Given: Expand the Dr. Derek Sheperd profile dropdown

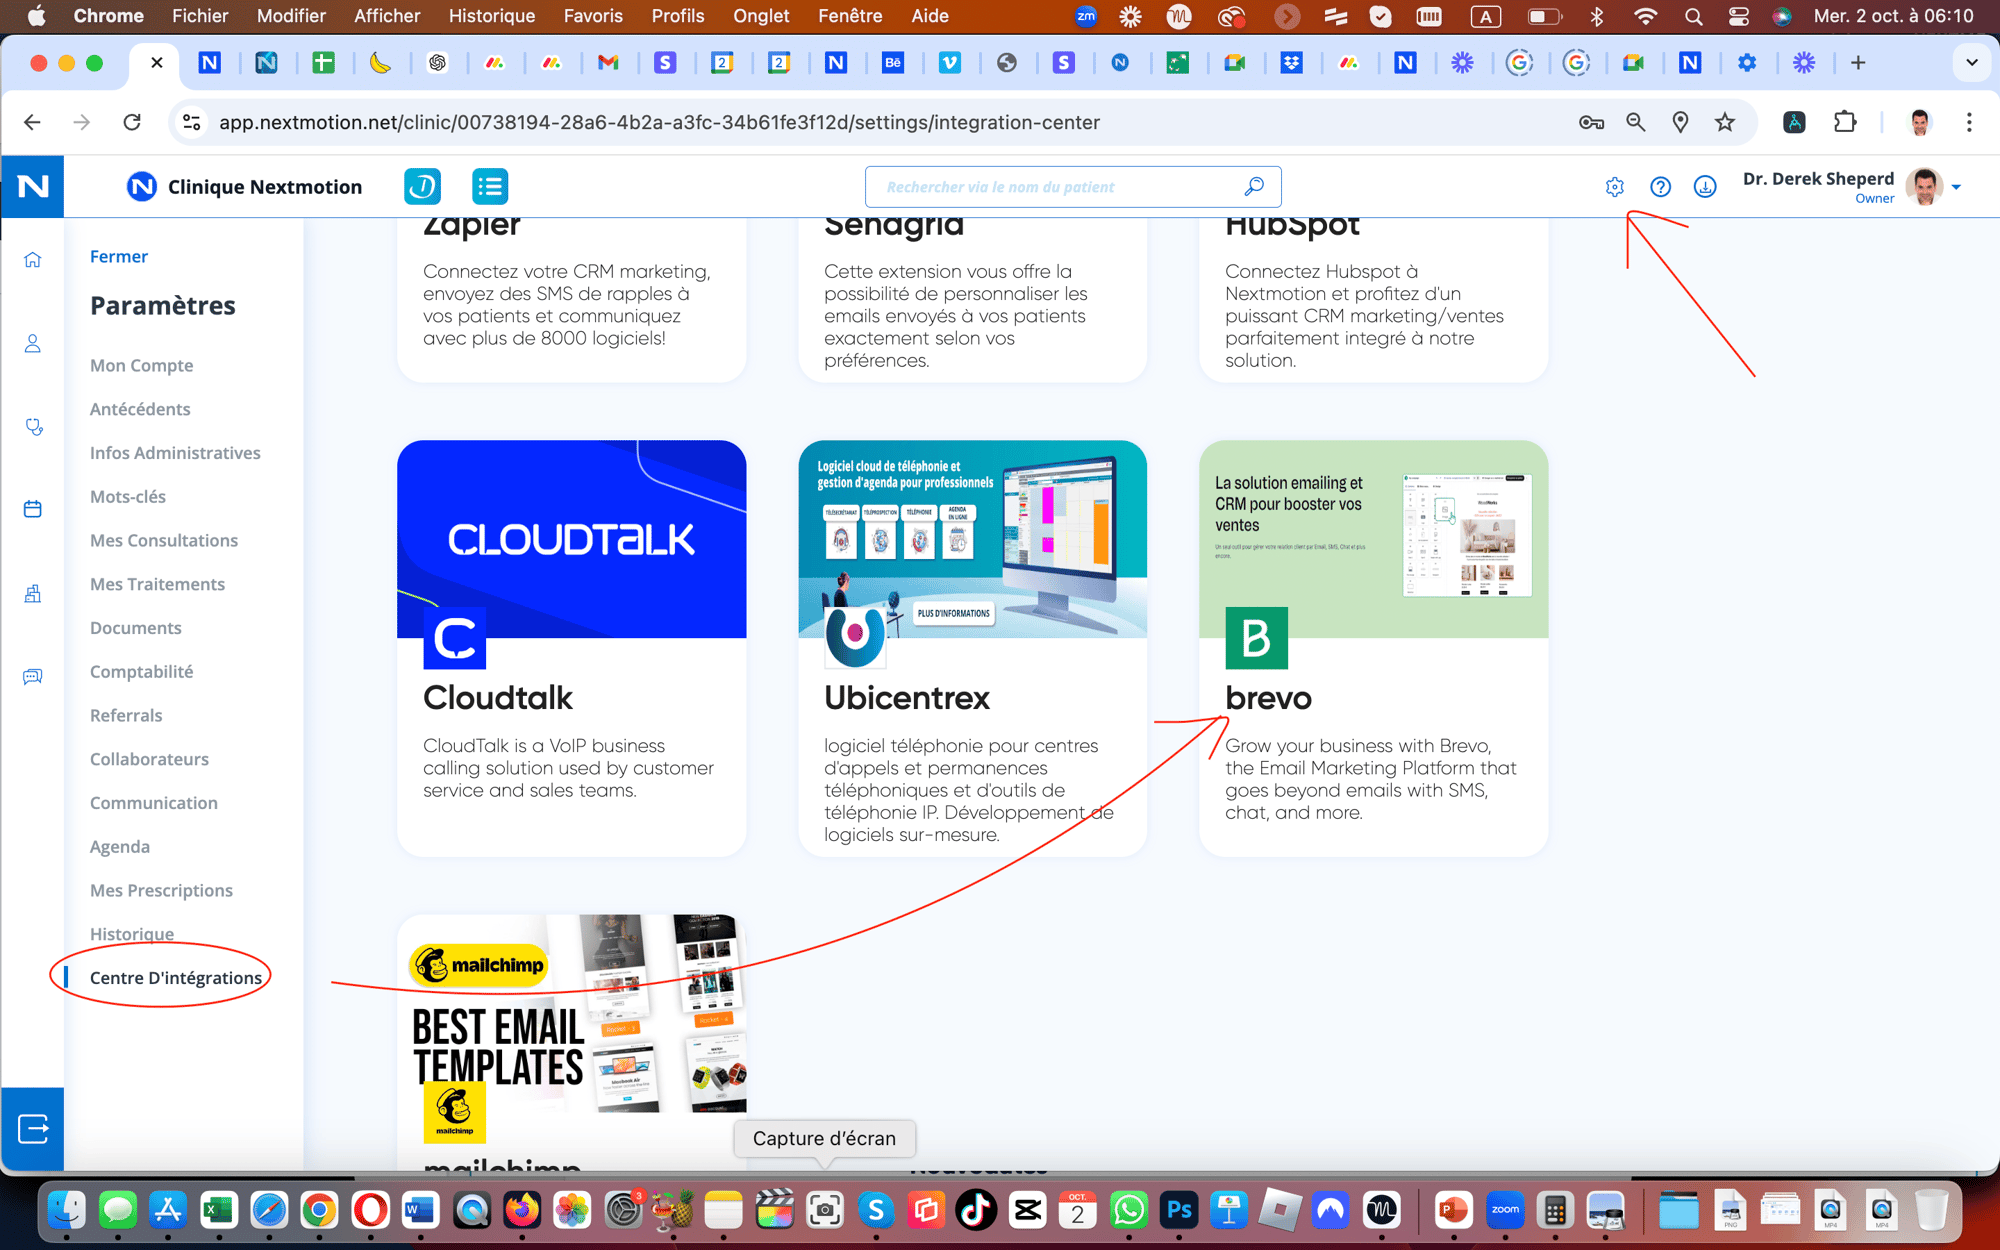Looking at the screenshot, I should 1956,187.
